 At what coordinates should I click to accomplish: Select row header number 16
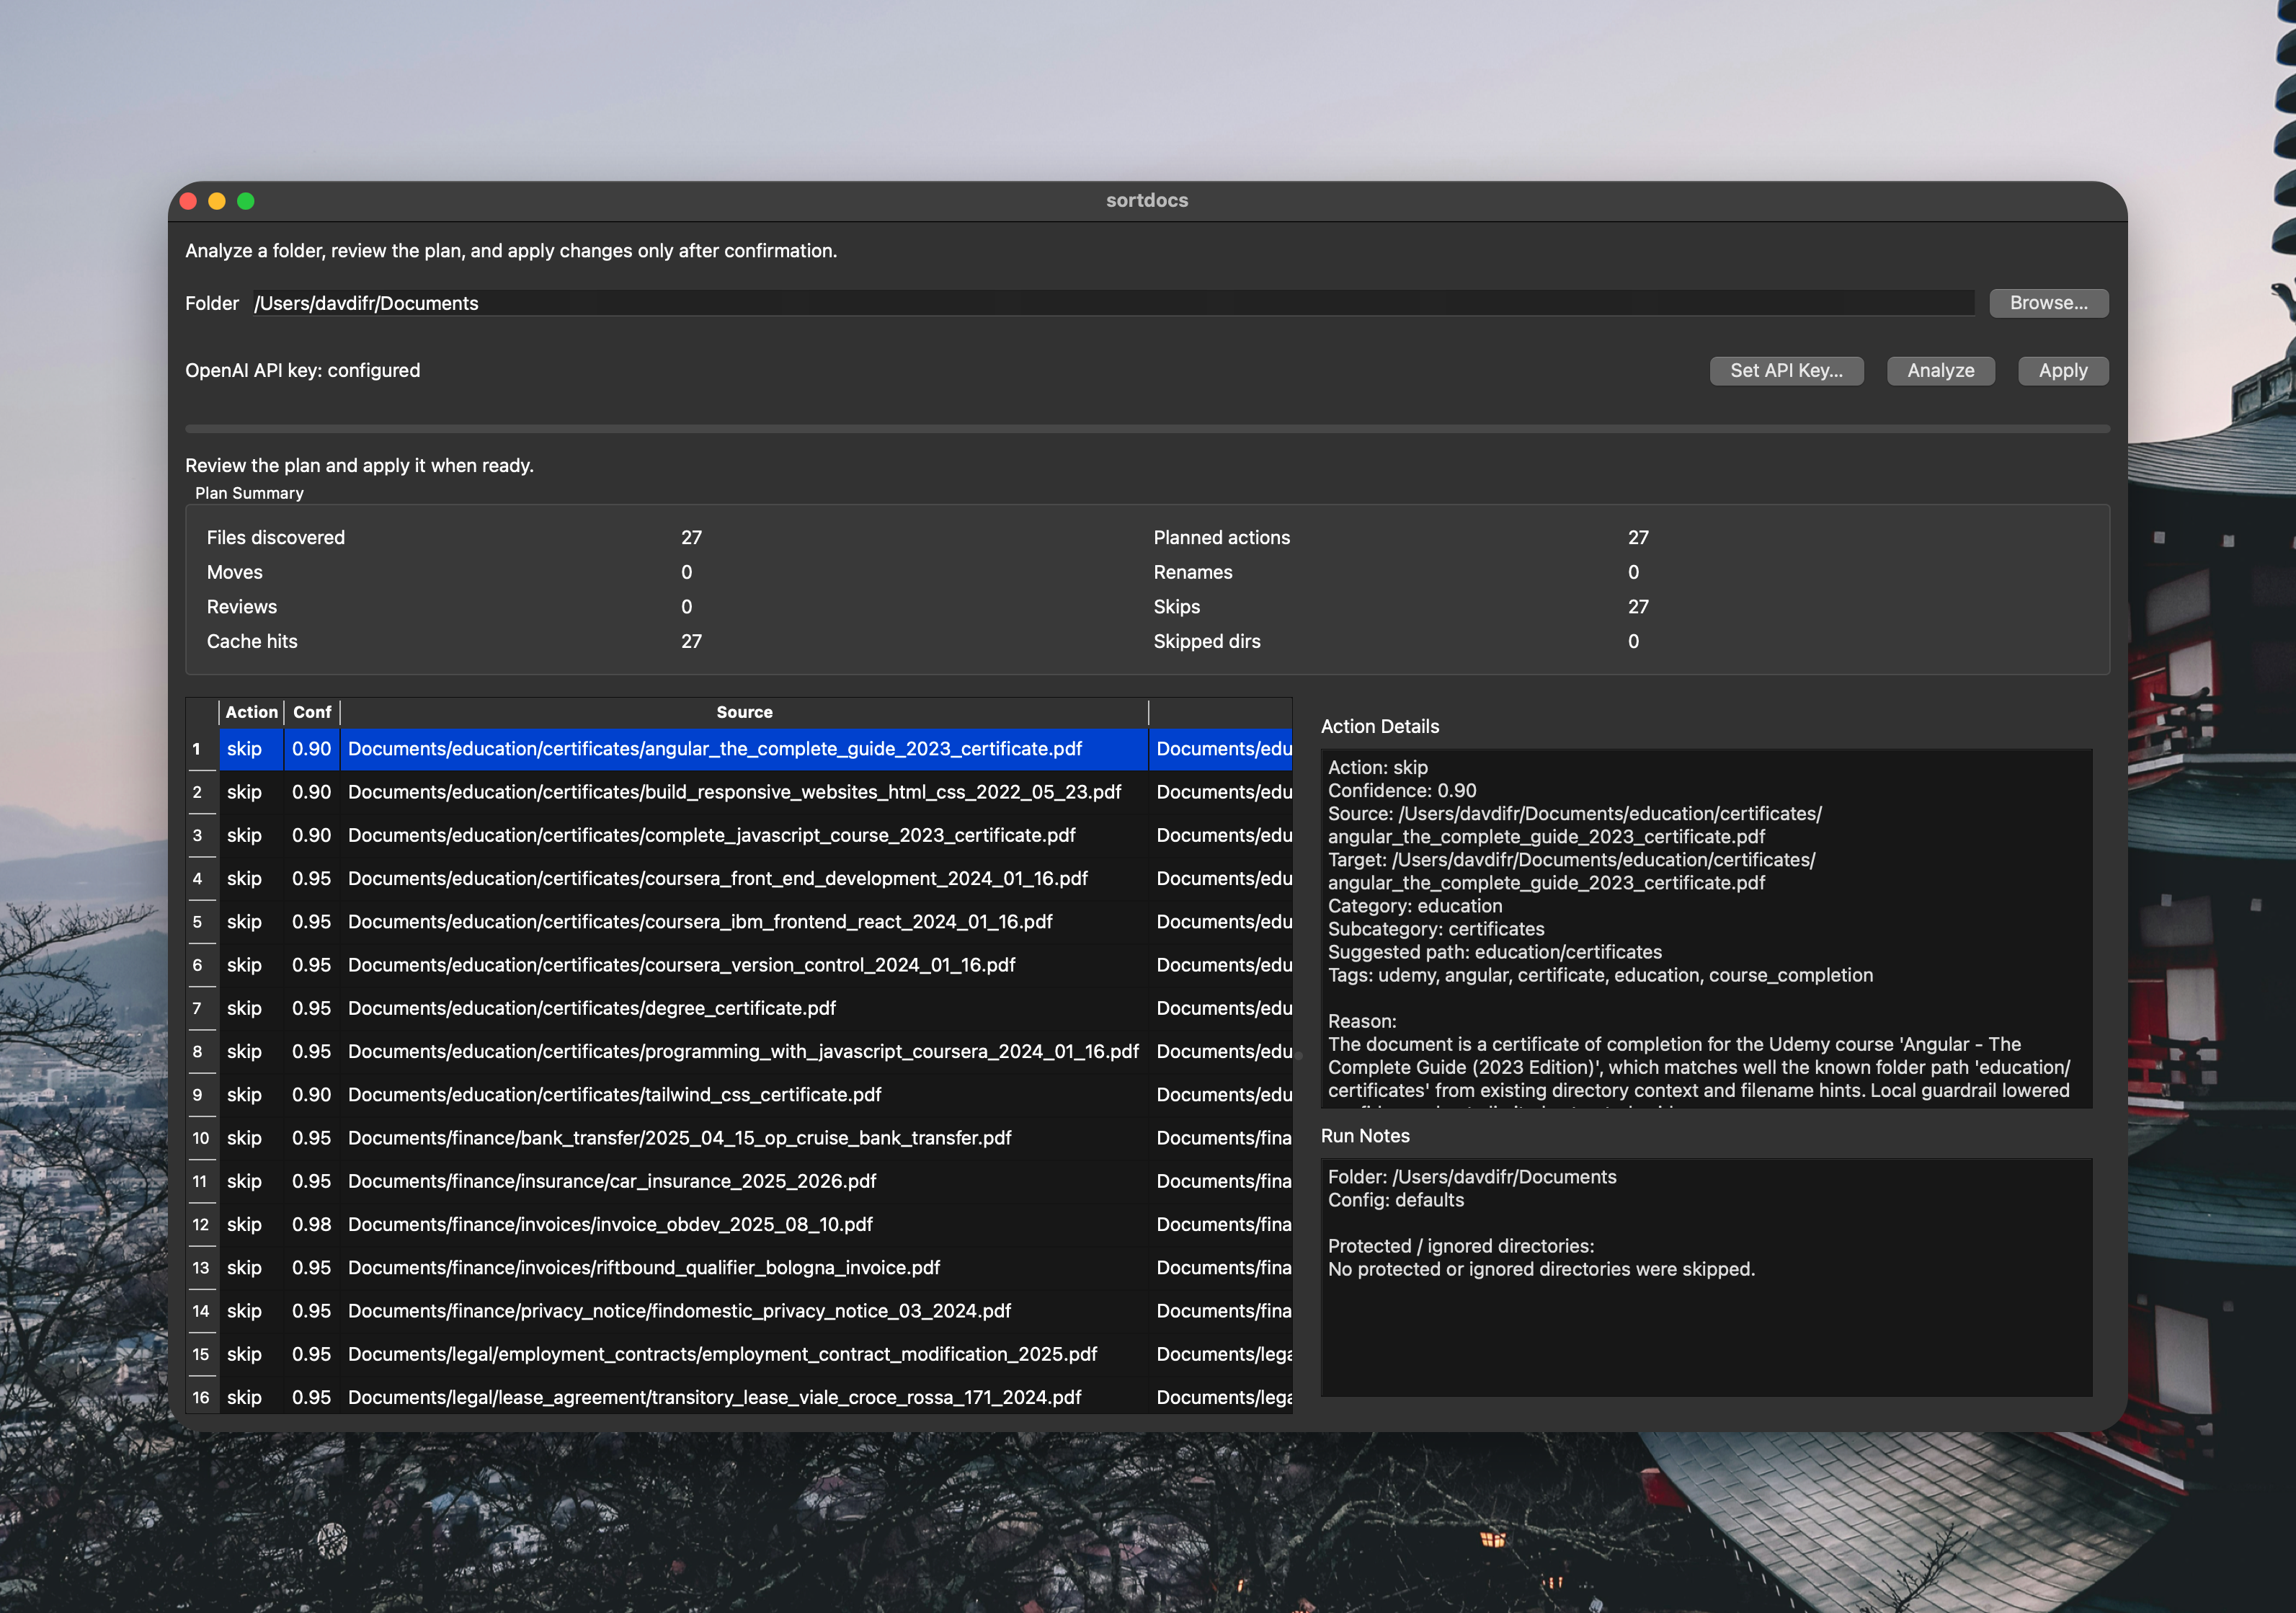tap(201, 1397)
